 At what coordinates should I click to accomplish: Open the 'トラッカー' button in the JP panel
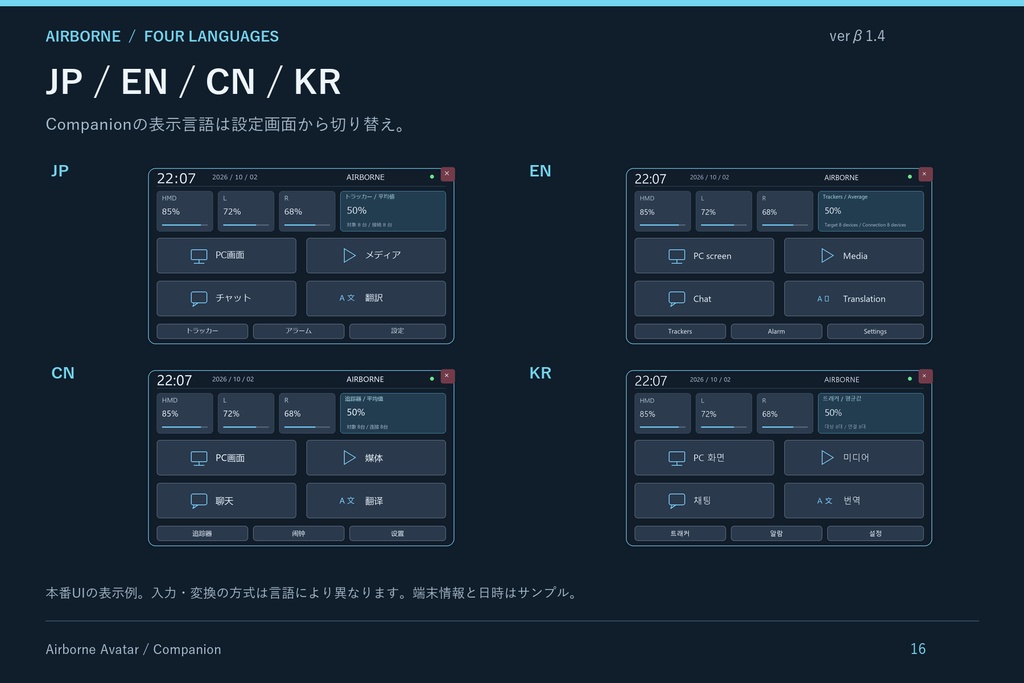pyautogui.click(x=202, y=331)
